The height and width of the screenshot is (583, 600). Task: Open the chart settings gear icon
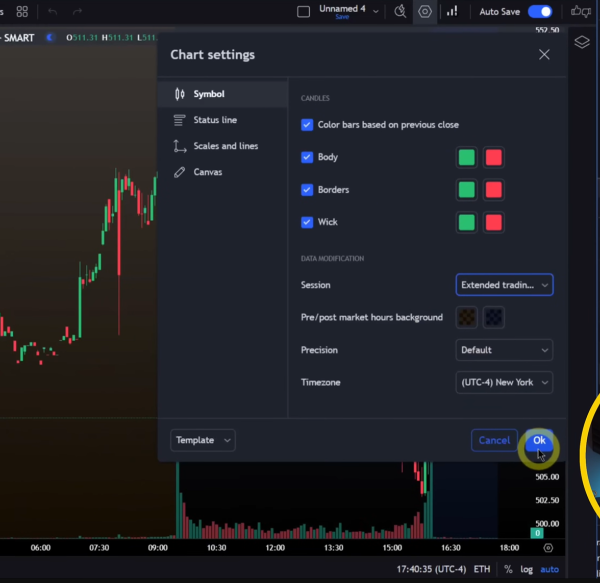[x=425, y=11]
